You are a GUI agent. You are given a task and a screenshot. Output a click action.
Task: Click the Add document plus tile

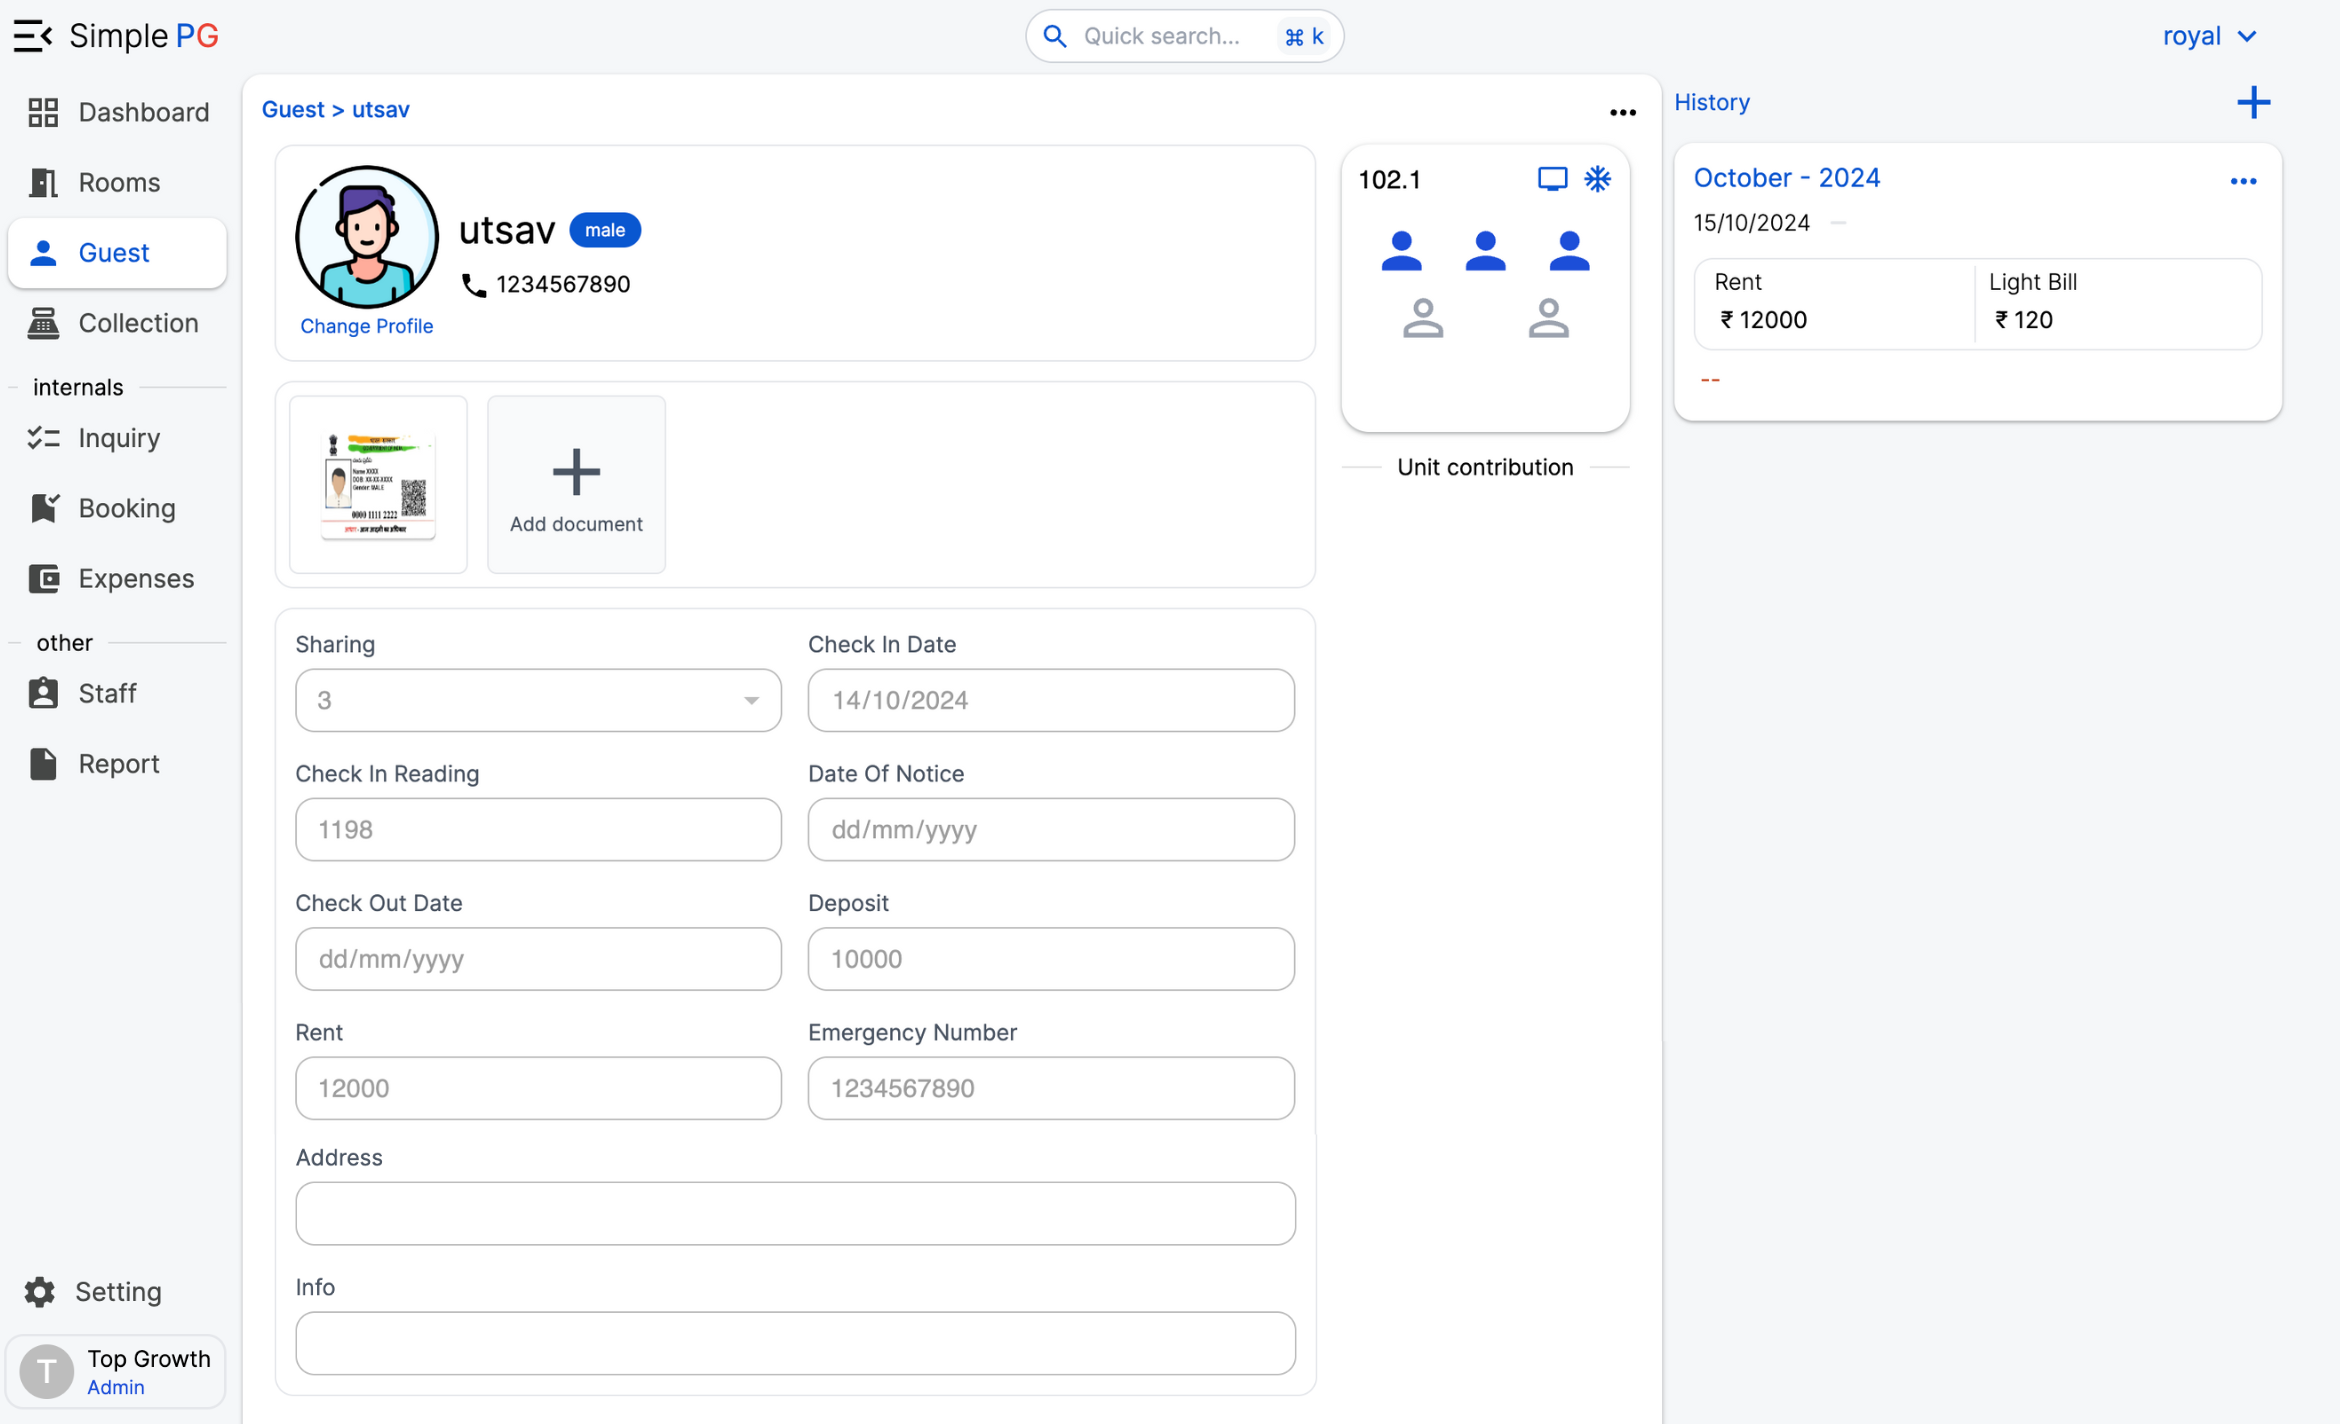tap(576, 485)
